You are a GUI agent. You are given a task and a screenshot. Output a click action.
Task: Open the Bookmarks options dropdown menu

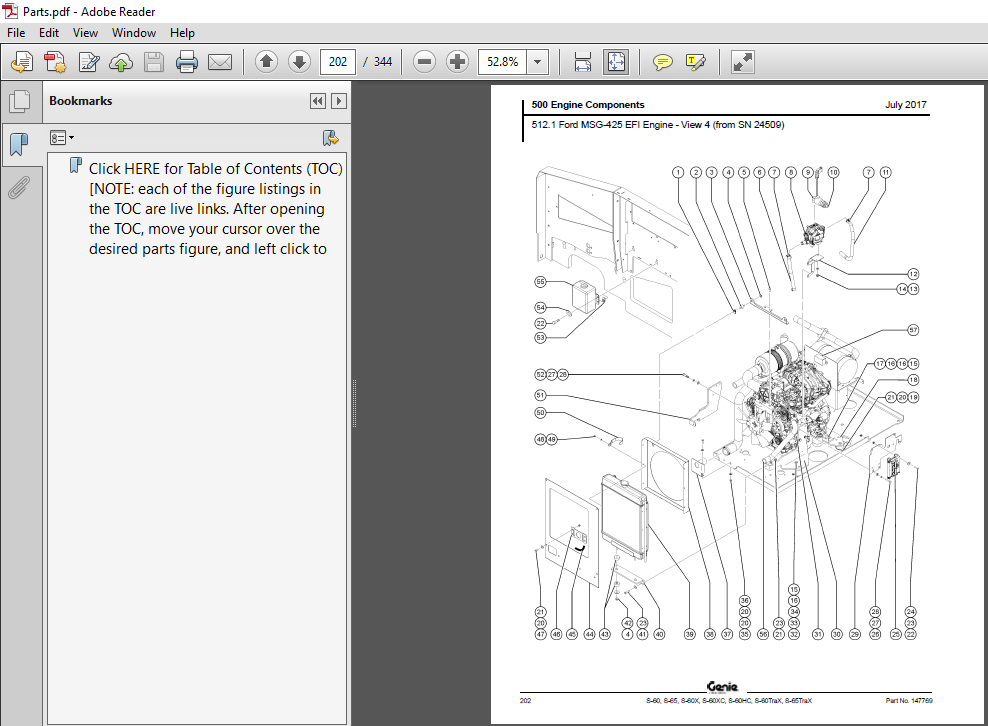tap(62, 137)
